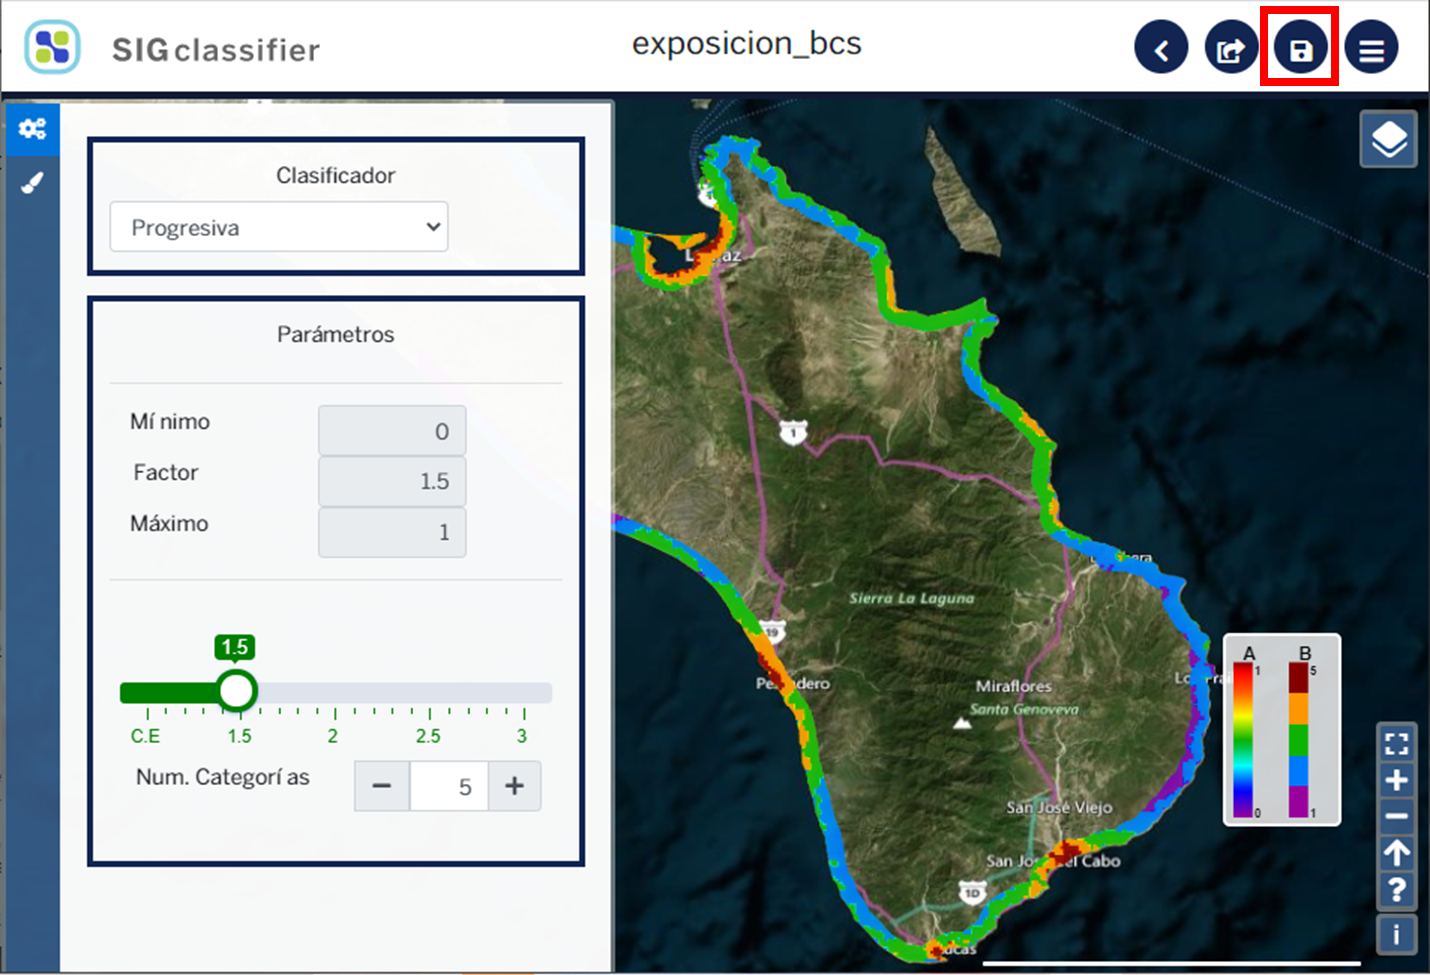This screenshot has width=1430, height=975.
Task: Click the up arrow map button
Action: coord(1396,853)
